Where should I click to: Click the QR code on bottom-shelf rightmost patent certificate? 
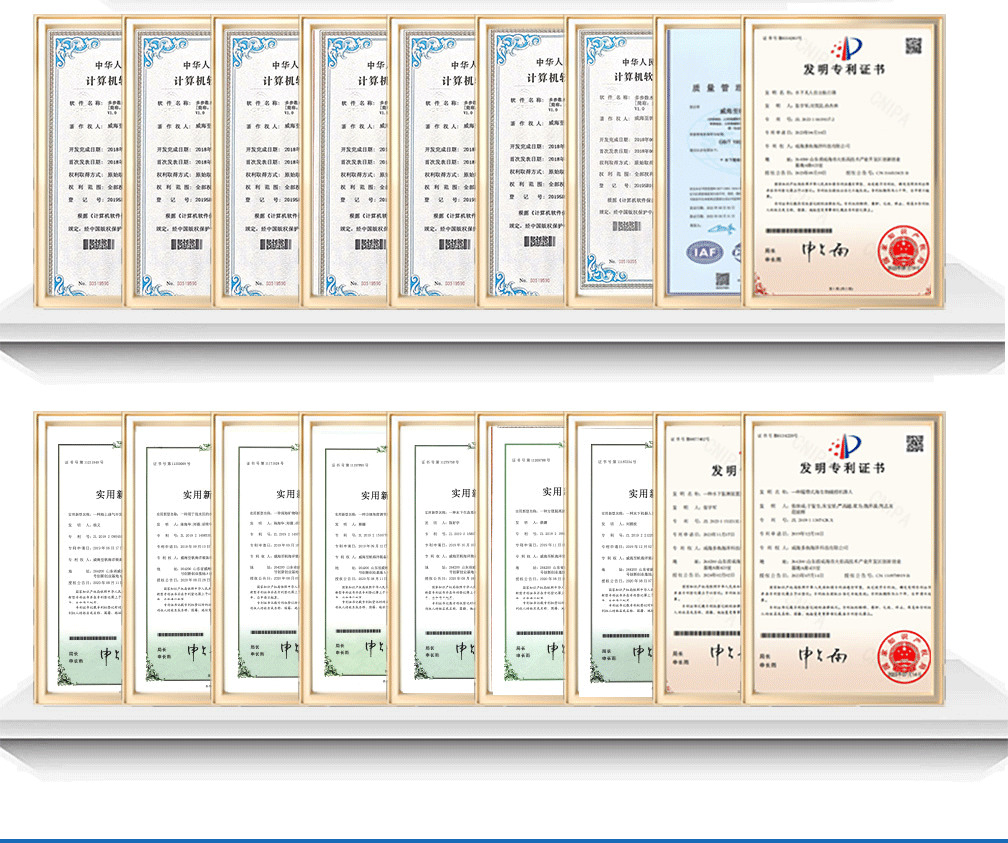(914, 443)
